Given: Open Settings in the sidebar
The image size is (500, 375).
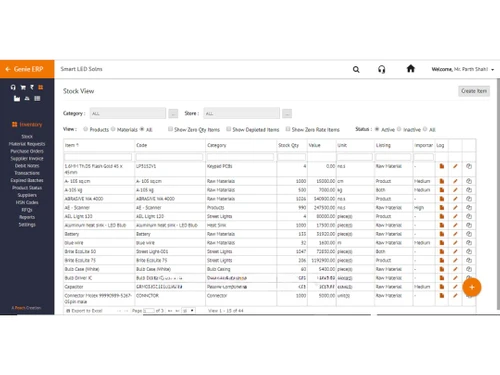Looking at the screenshot, I should [27, 224].
